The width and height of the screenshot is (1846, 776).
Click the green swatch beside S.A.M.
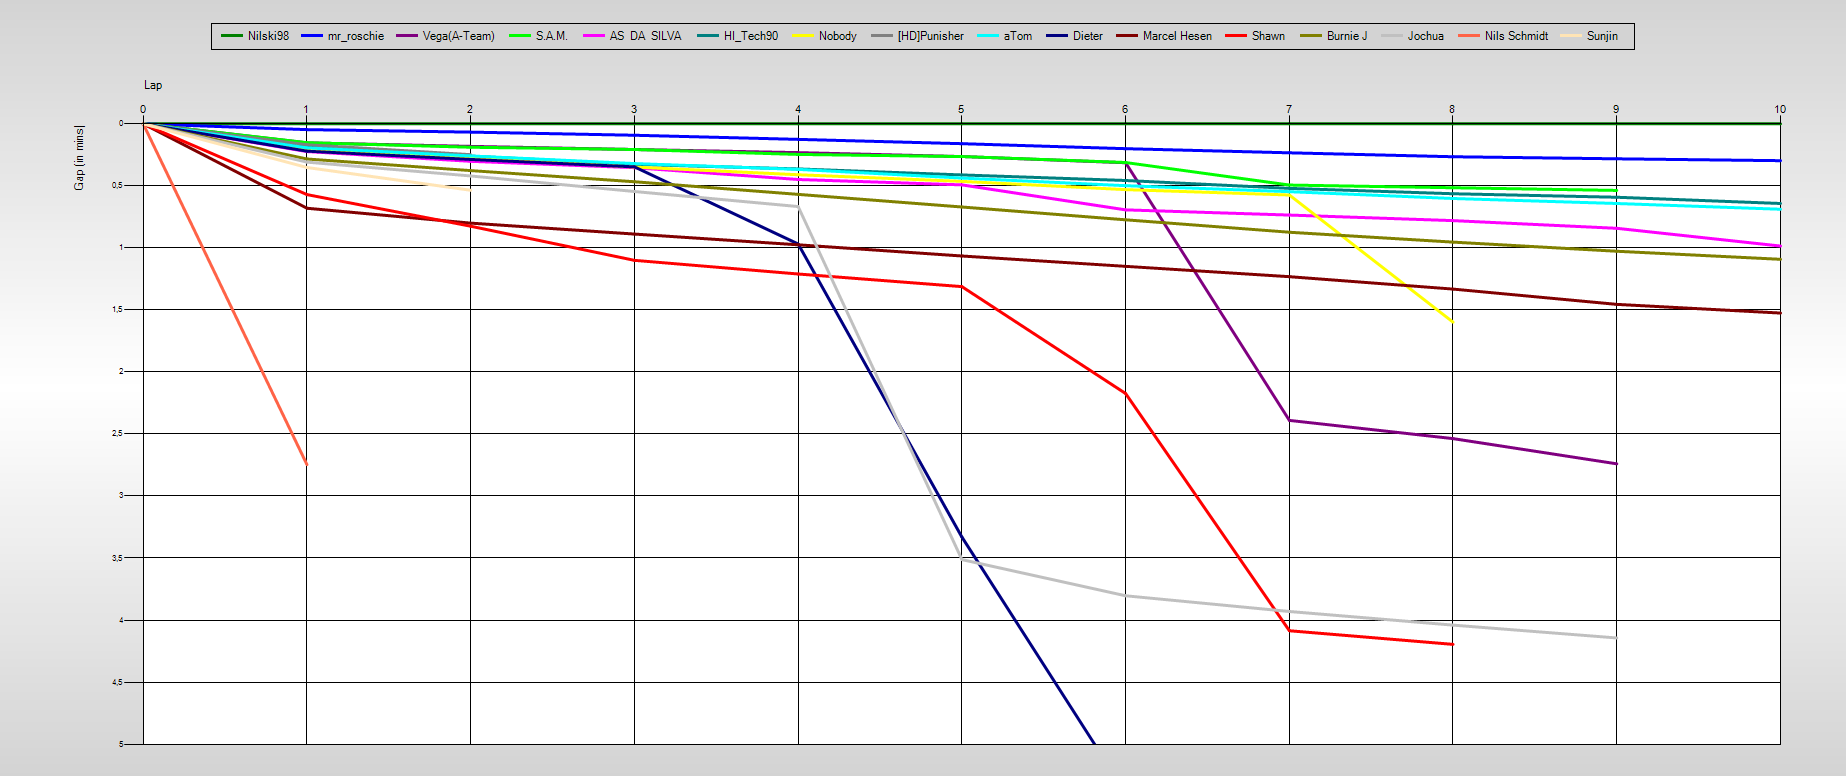(x=520, y=36)
